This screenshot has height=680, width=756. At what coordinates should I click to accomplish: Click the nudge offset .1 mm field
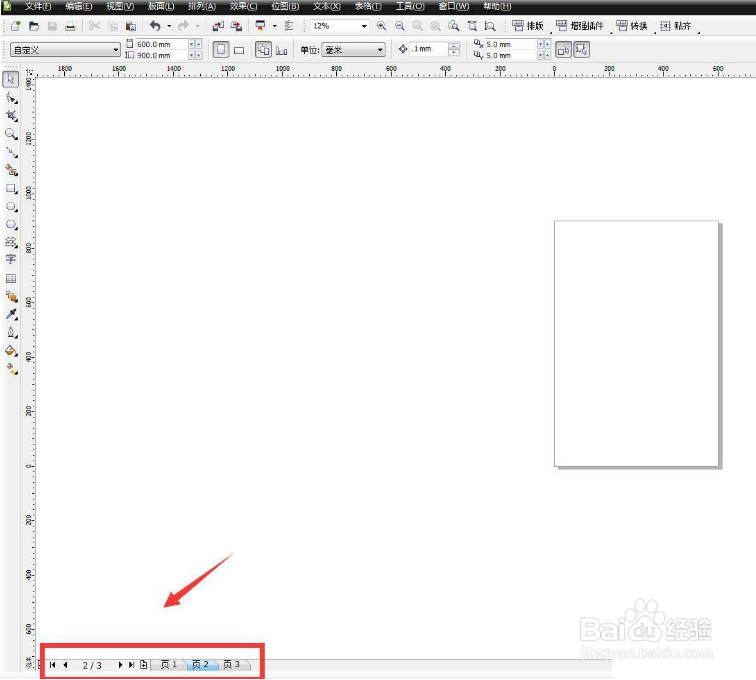(429, 49)
